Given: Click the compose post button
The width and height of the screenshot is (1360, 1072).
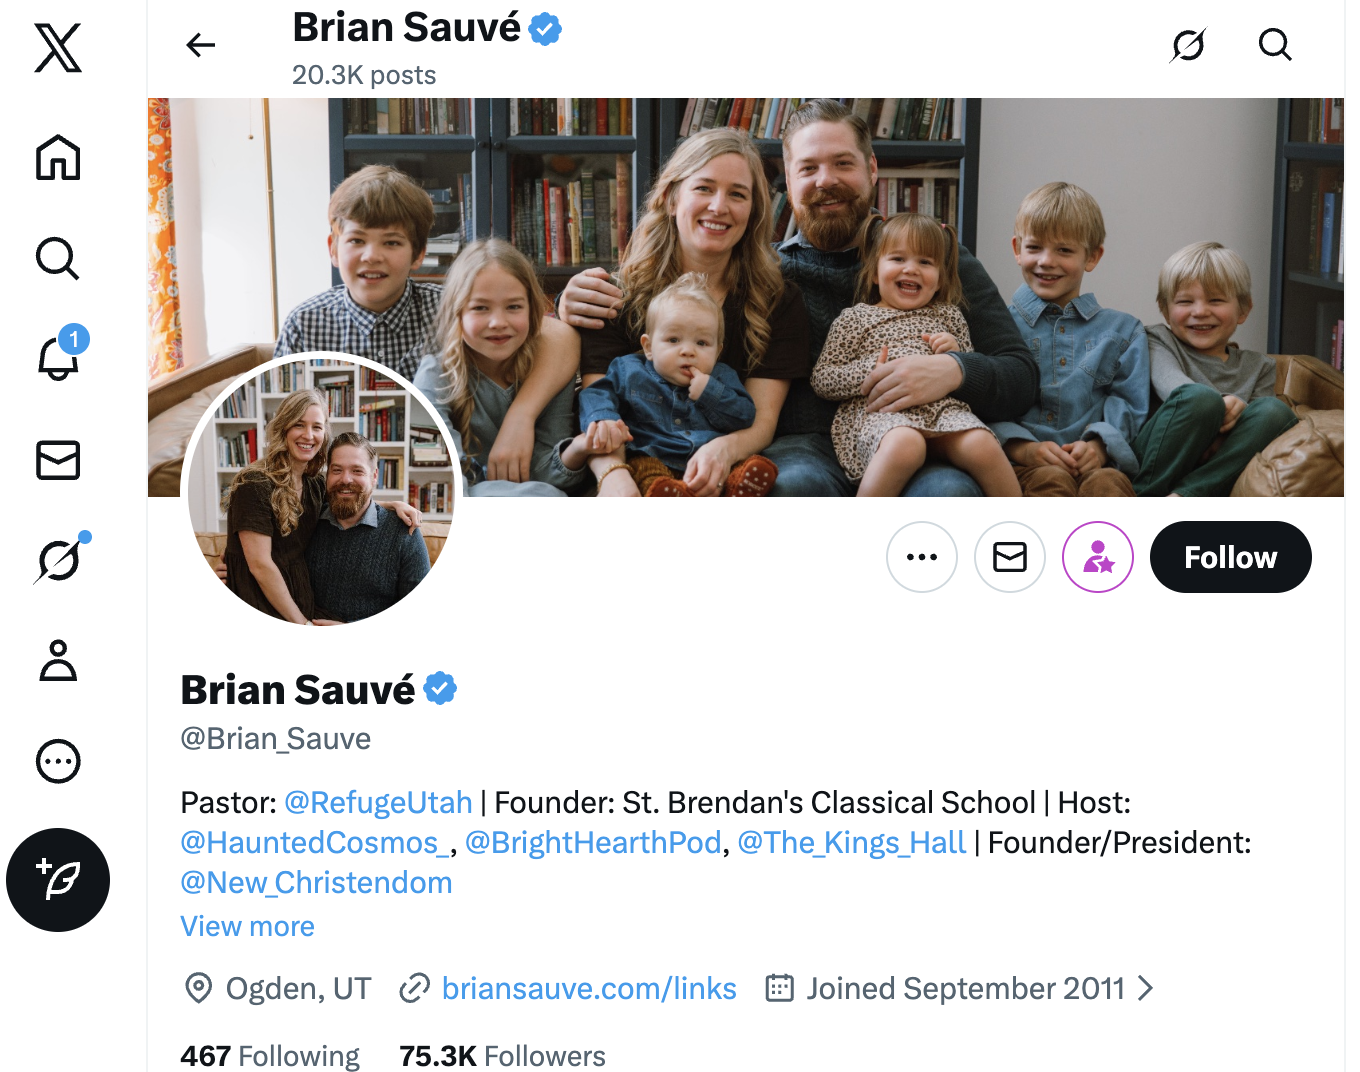Looking at the screenshot, I should coord(58,880).
